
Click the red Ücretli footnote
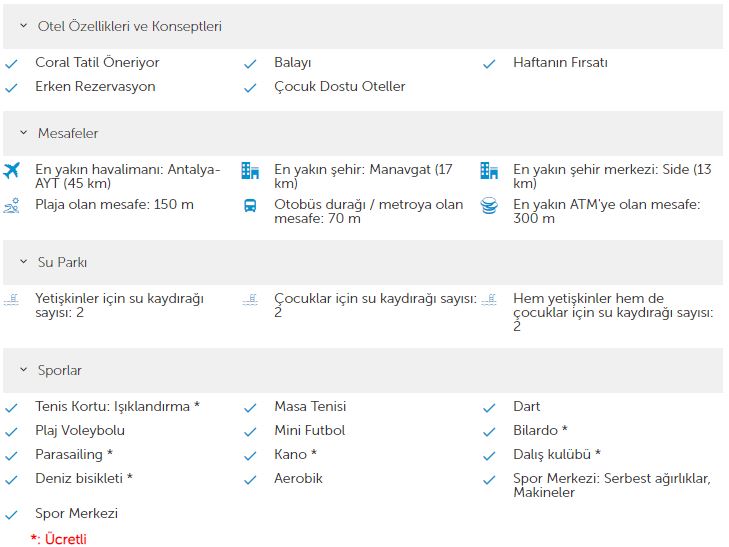(x=59, y=539)
